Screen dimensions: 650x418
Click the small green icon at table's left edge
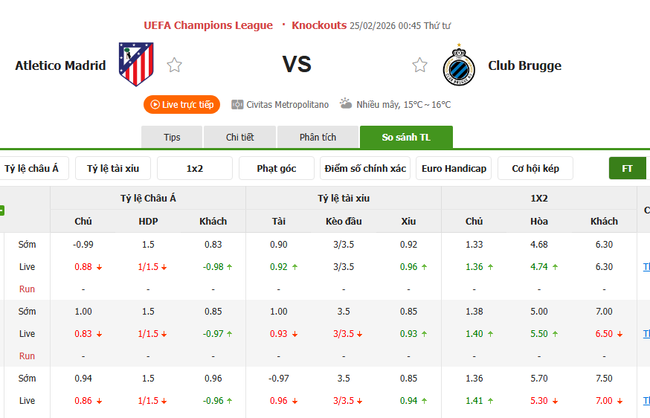[x=2, y=210]
